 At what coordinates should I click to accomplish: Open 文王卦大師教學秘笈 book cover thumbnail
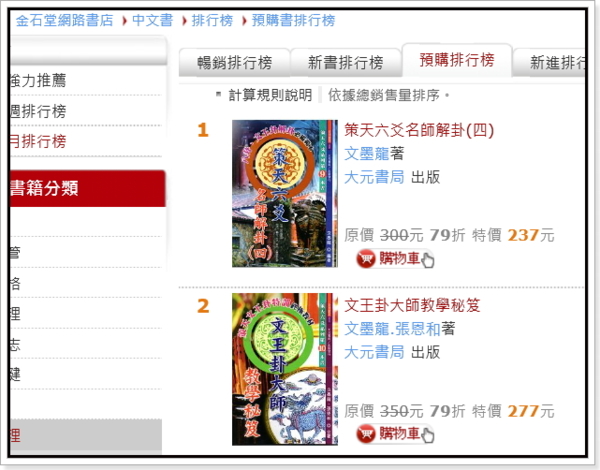(285, 369)
